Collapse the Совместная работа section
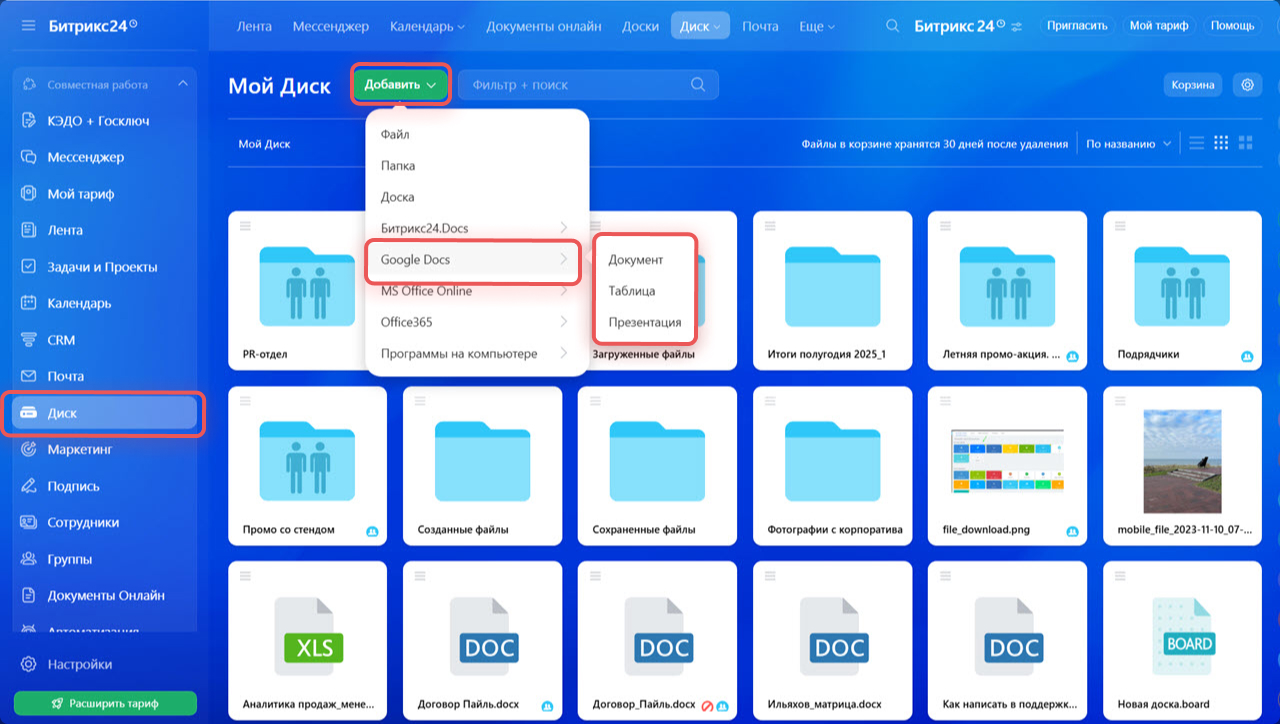Image resolution: width=1280 pixels, height=724 pixels. 182,85
